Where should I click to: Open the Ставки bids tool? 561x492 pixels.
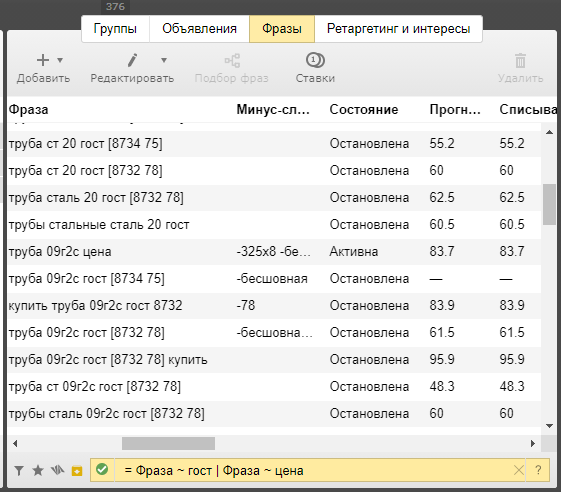[x=315, y=68]
